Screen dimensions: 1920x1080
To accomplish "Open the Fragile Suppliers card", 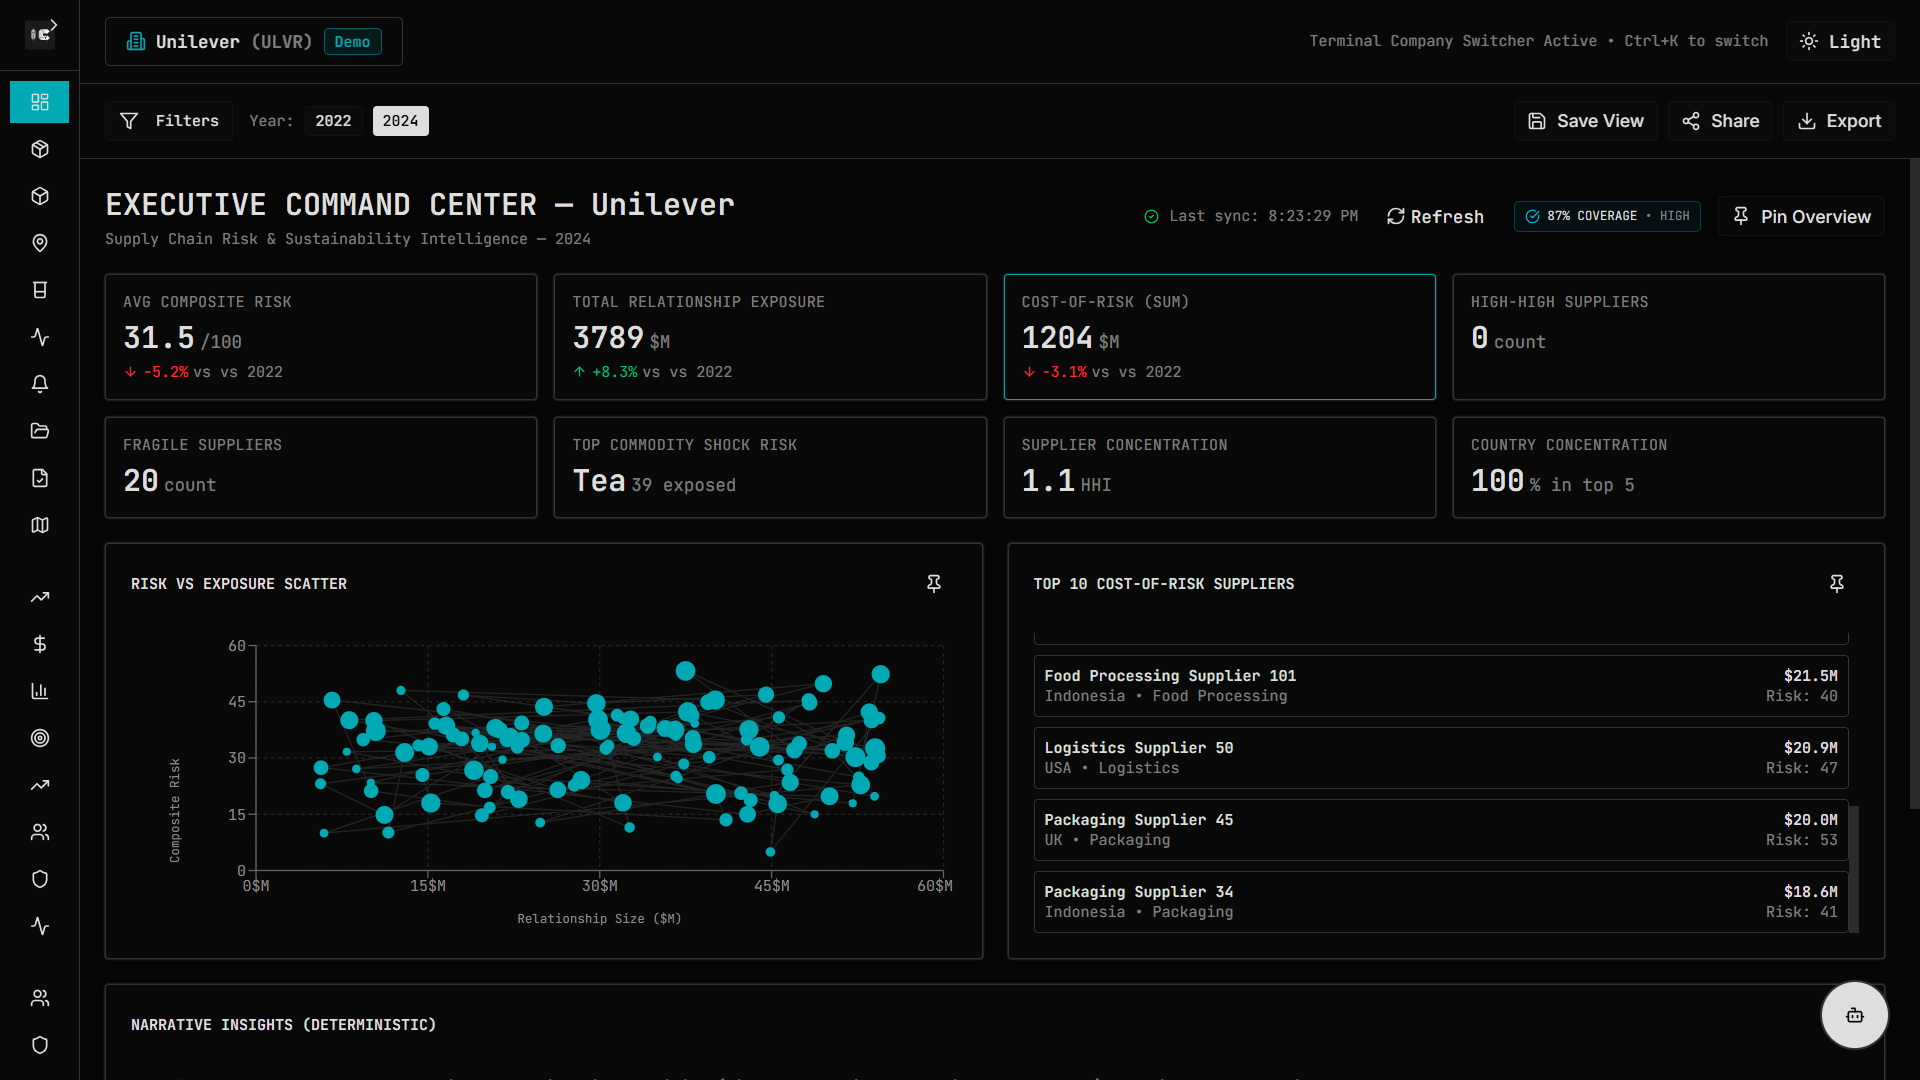I will point(321,468).
